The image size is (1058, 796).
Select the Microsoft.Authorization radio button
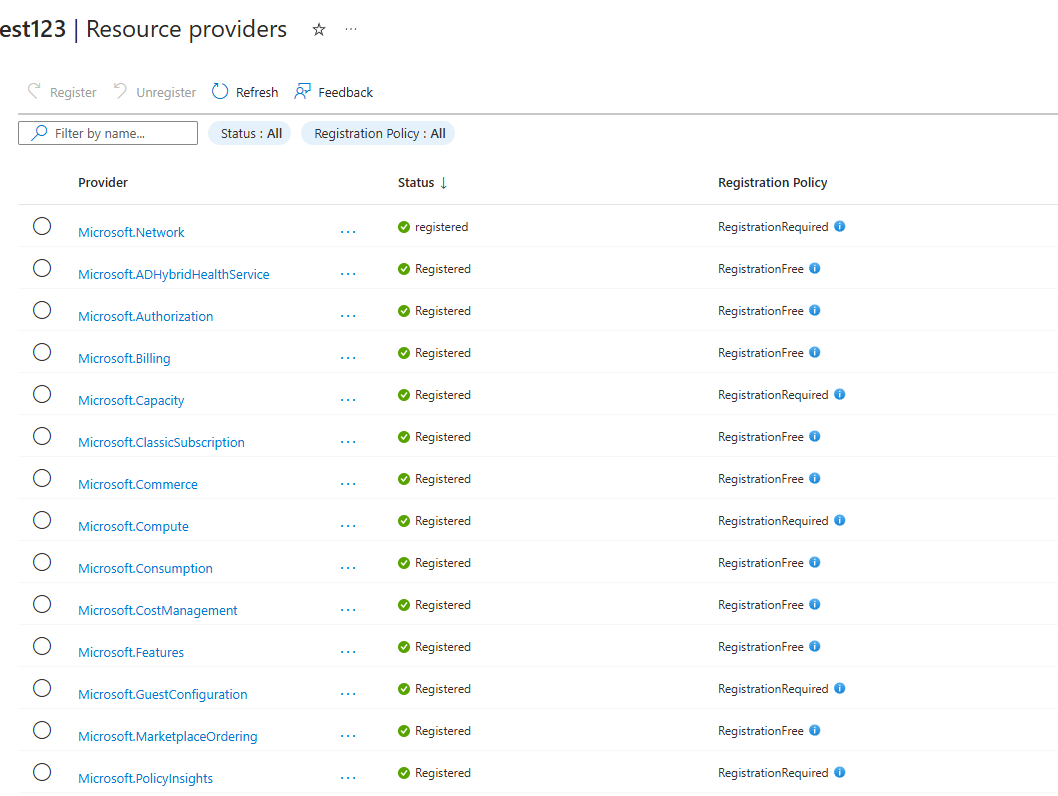42,310
